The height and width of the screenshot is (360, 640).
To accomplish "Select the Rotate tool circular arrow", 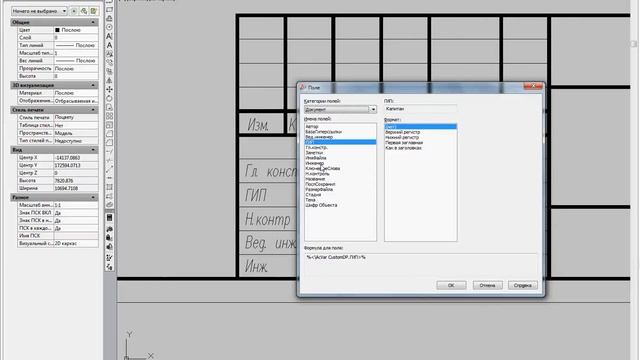I will [x=109, y=98].
